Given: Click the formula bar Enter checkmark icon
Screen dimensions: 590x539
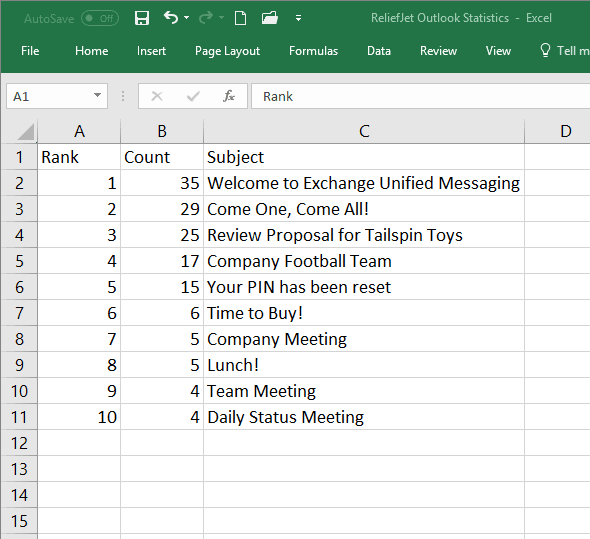Looking at the screenshot, I should [193, 97].
